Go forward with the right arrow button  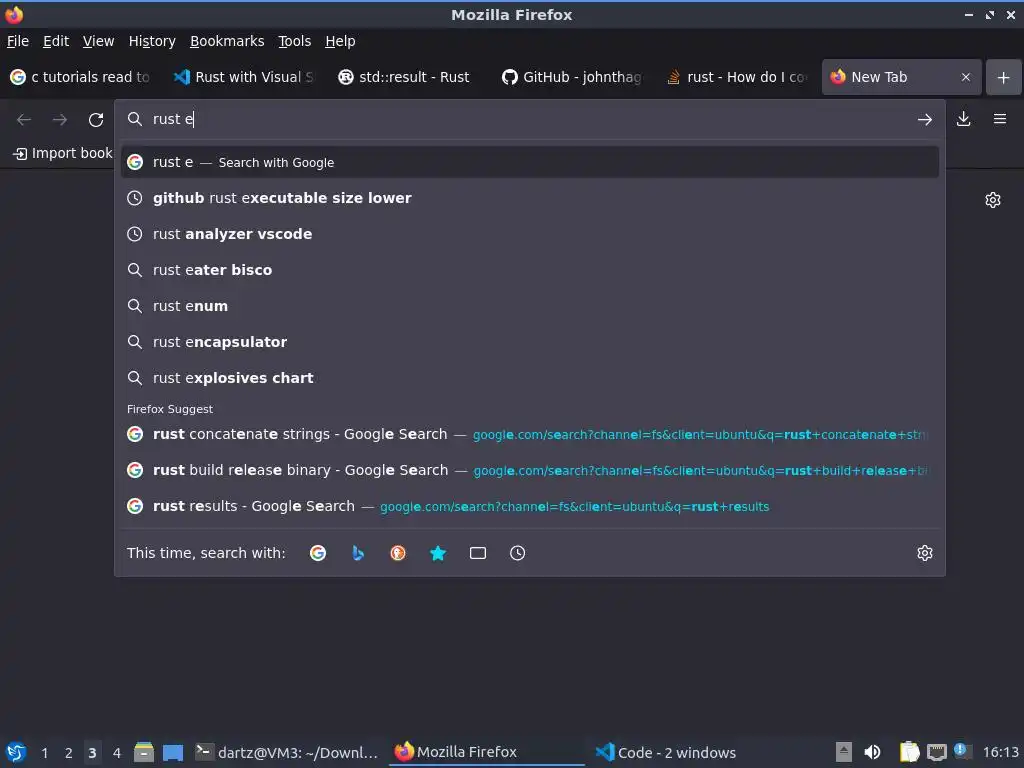tap(59, 120)
